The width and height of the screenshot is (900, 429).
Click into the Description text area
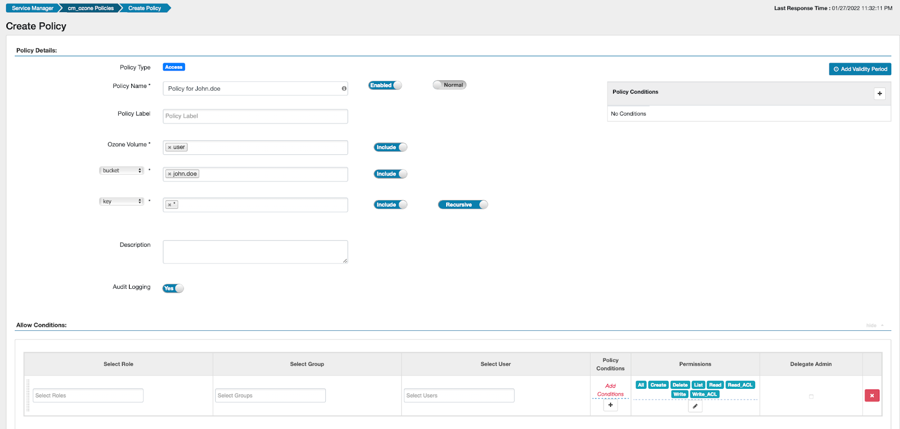[x=255, y=251]
